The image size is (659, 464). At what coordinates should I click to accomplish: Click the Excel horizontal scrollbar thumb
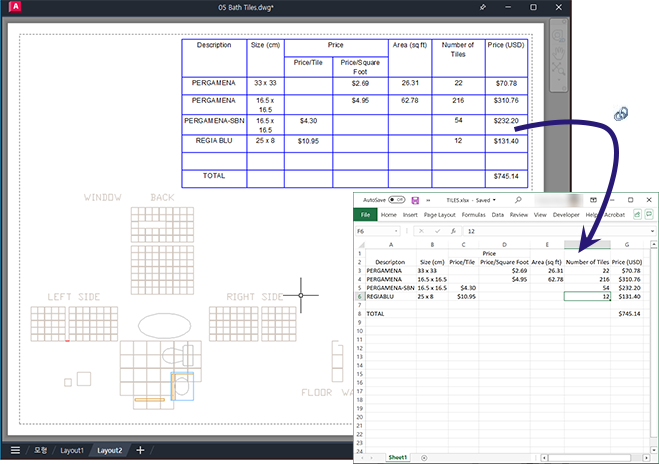coord(590,458)
